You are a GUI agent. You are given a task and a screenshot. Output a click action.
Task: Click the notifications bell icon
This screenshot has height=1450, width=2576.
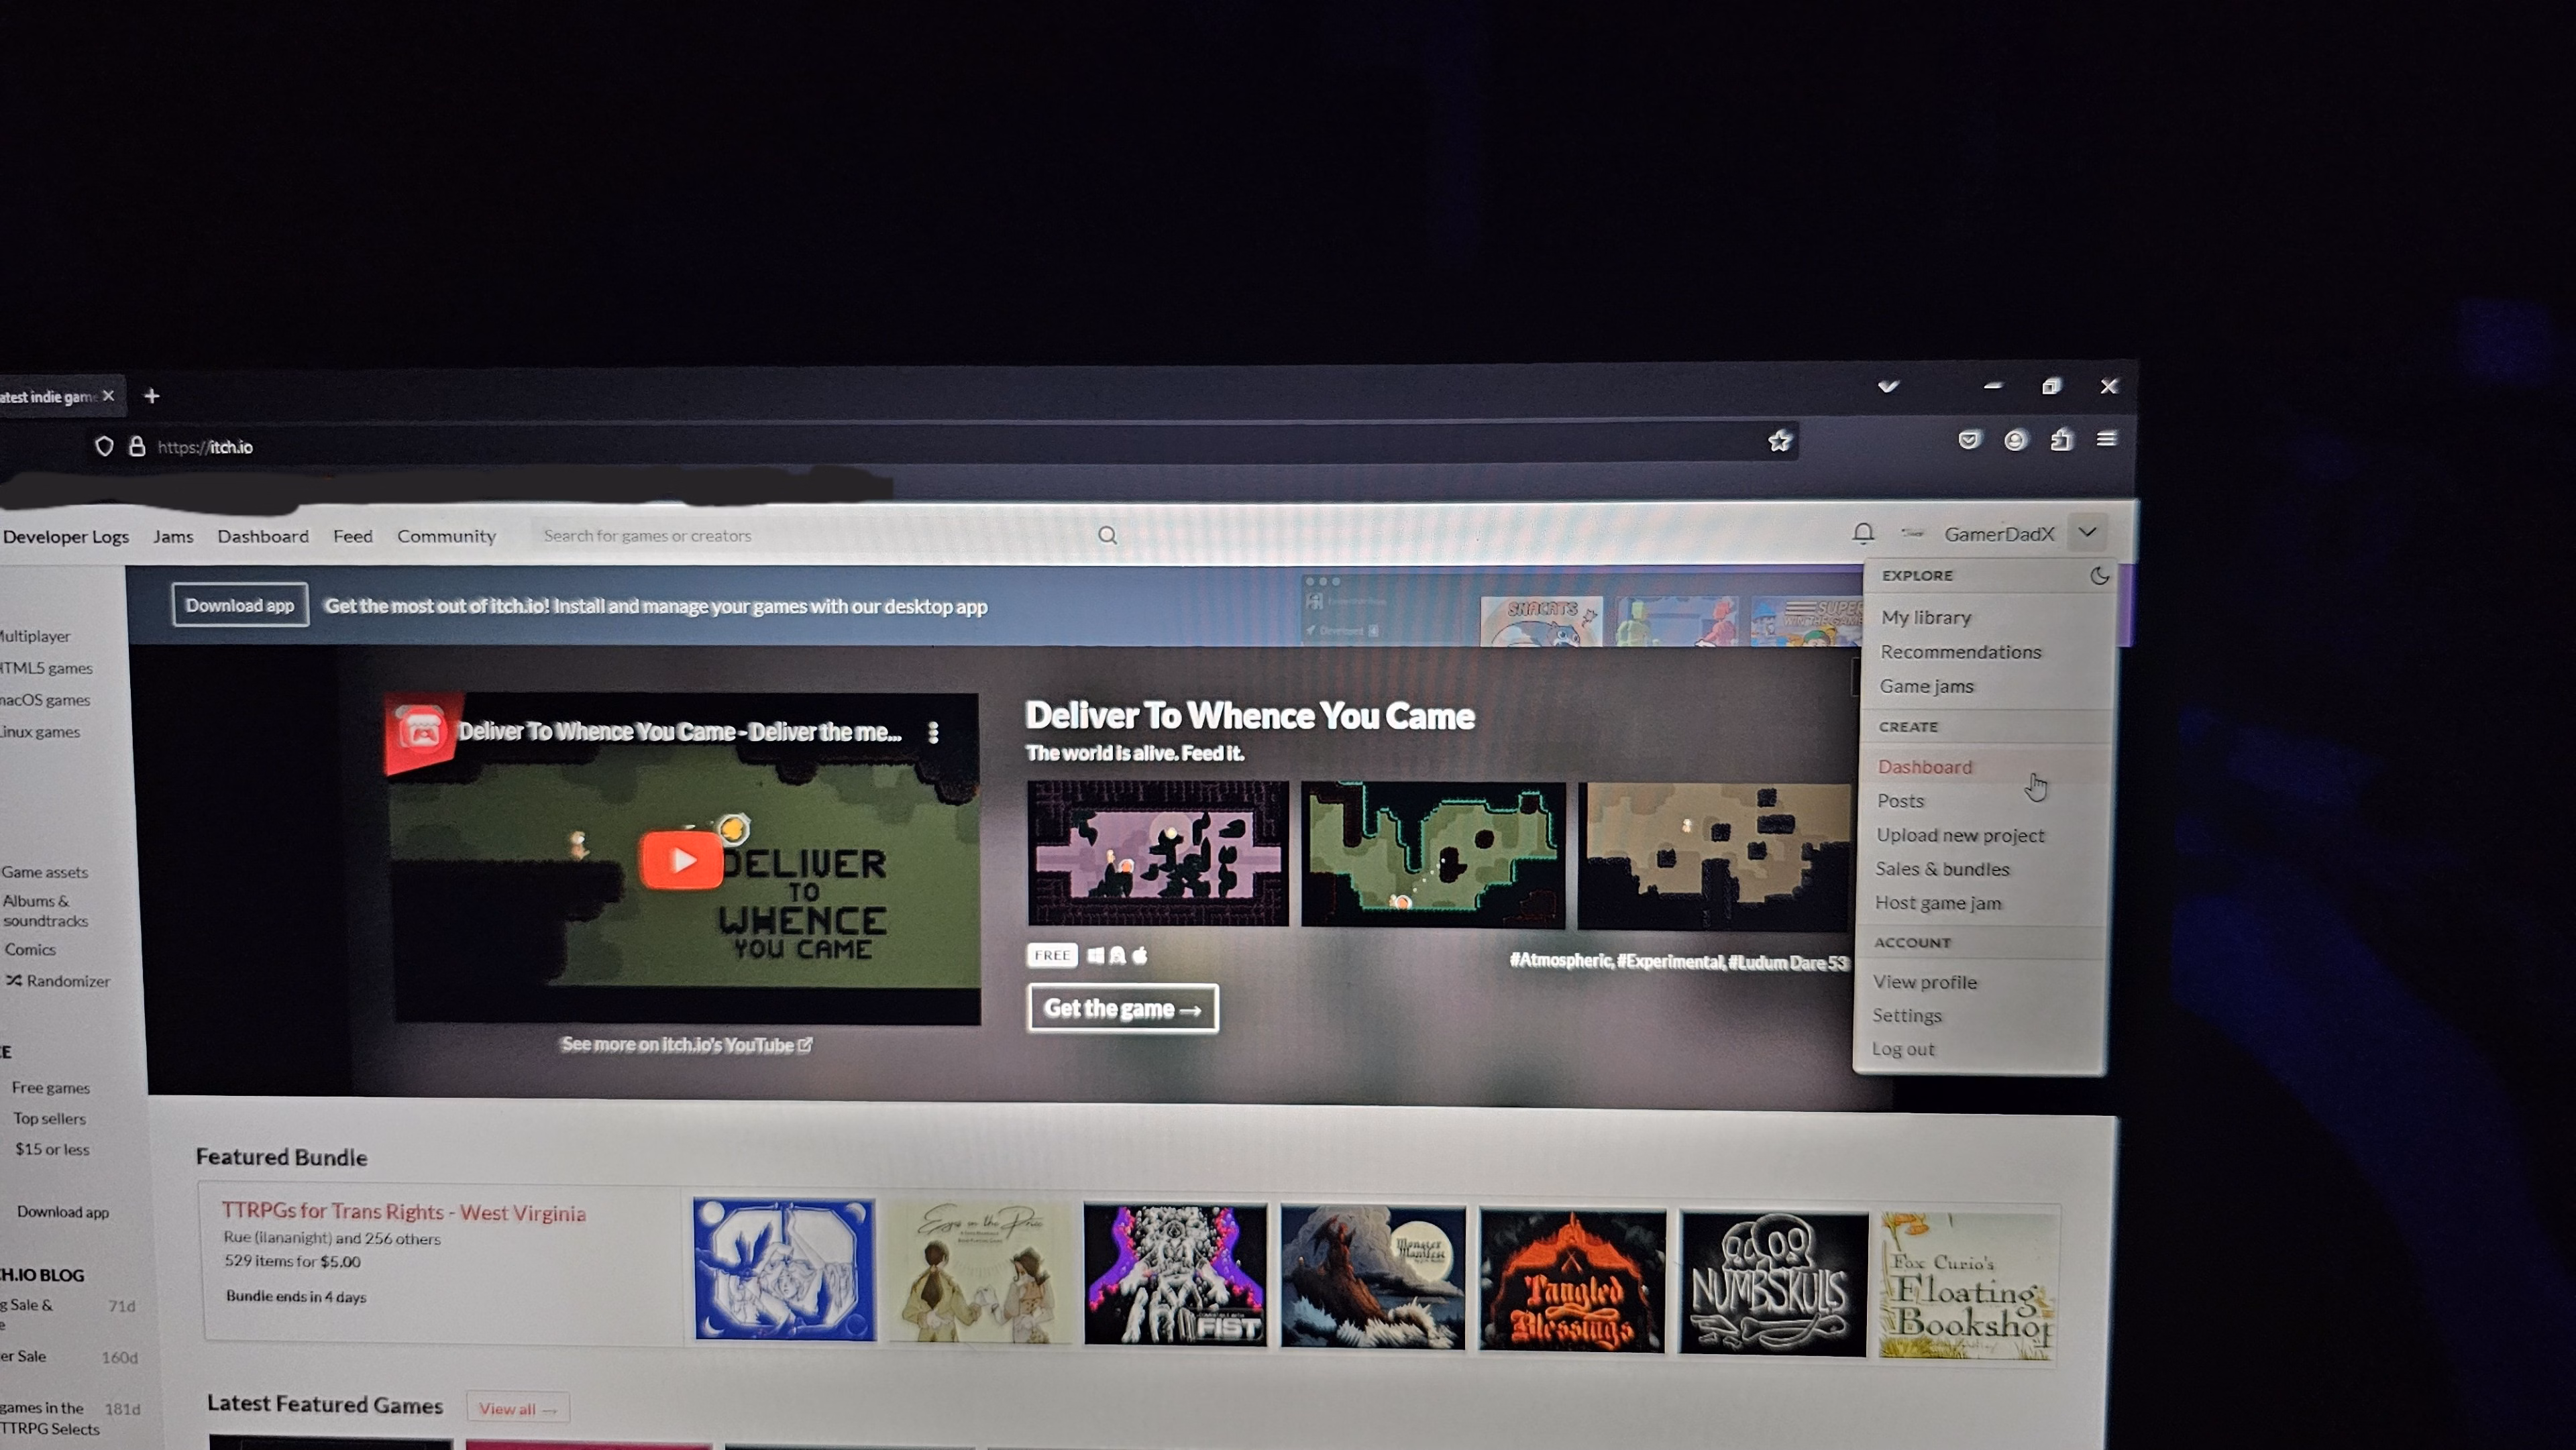[x=1862, y=533]
